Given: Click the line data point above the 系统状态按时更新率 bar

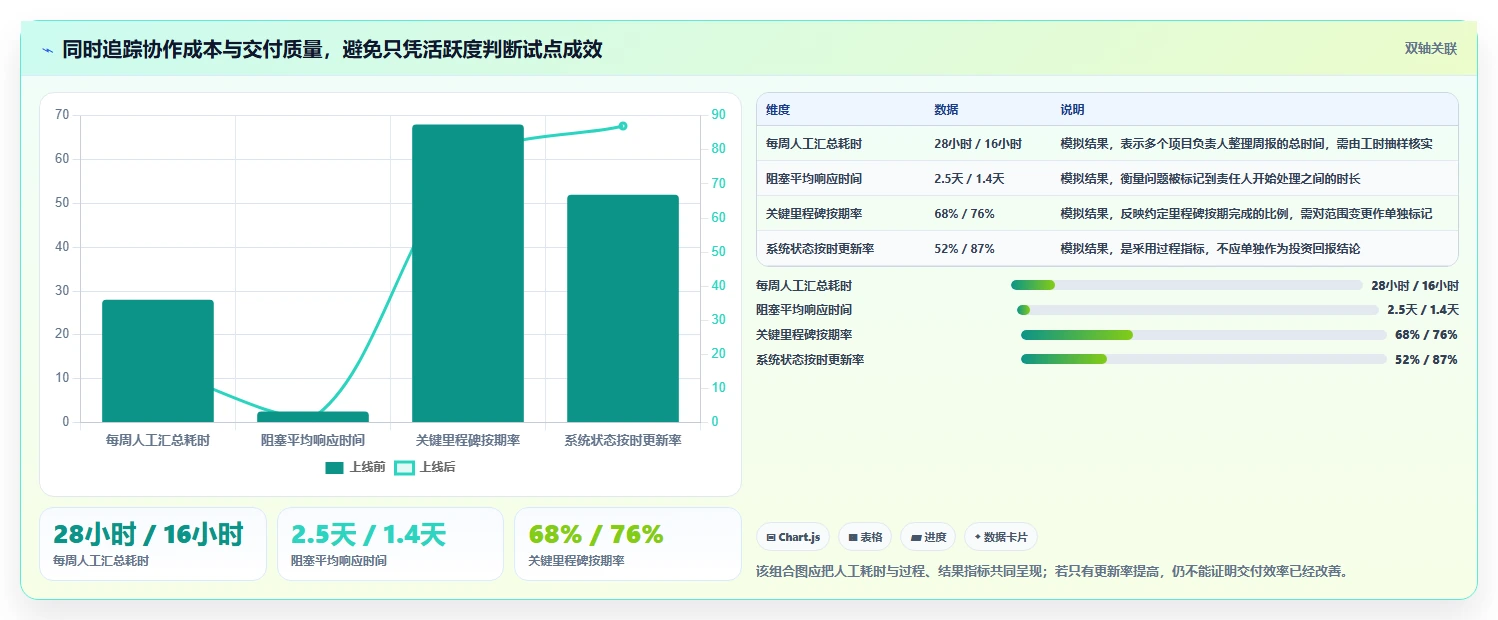Looking at the screenshot, I should [623, 126].
